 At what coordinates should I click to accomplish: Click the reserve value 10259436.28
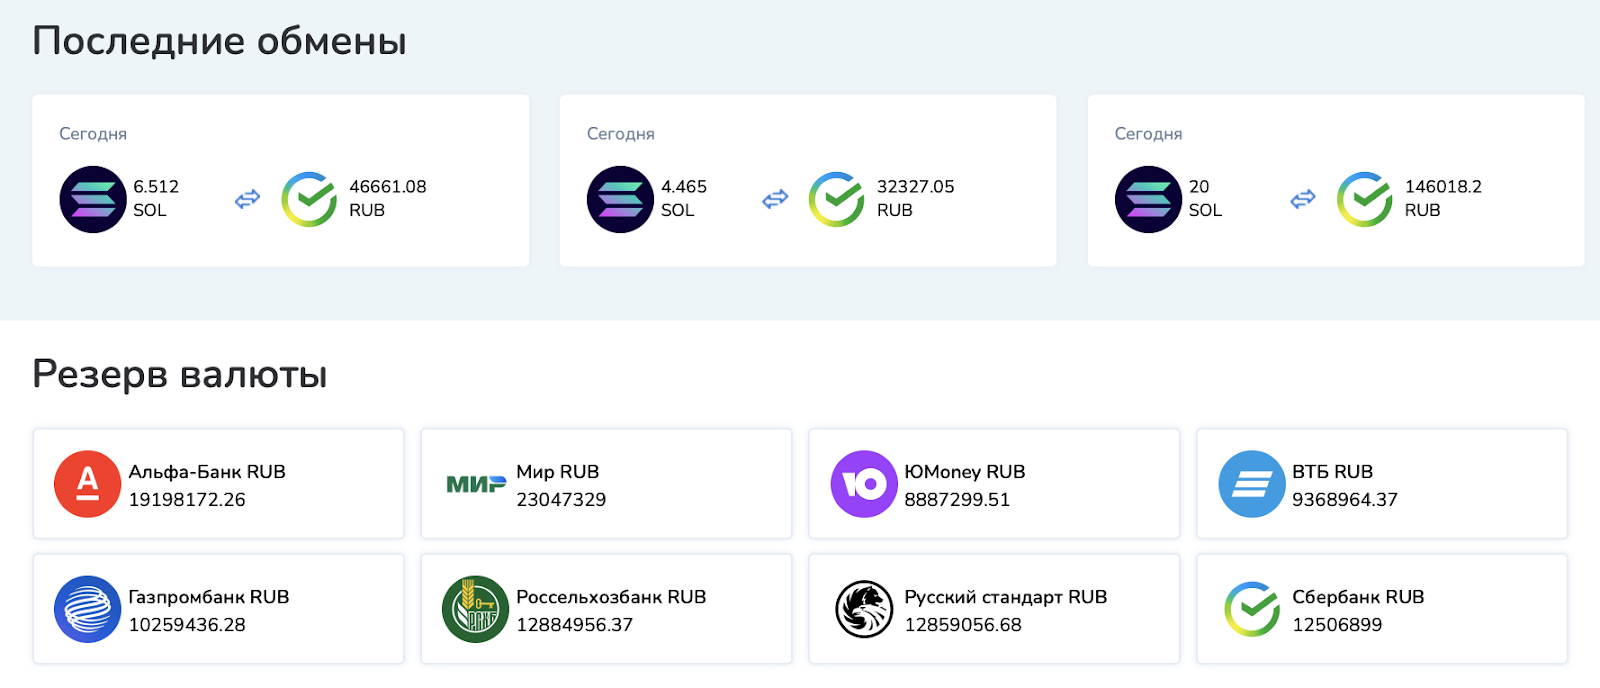pyautogui.click(x=187, y=624)
